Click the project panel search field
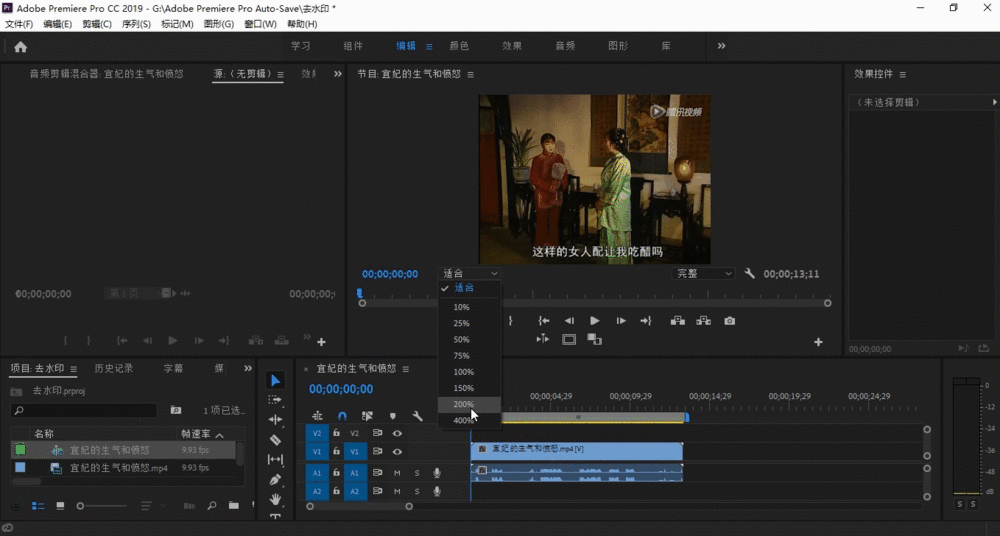The image size is (1000, 536). (x=84, y=410)
